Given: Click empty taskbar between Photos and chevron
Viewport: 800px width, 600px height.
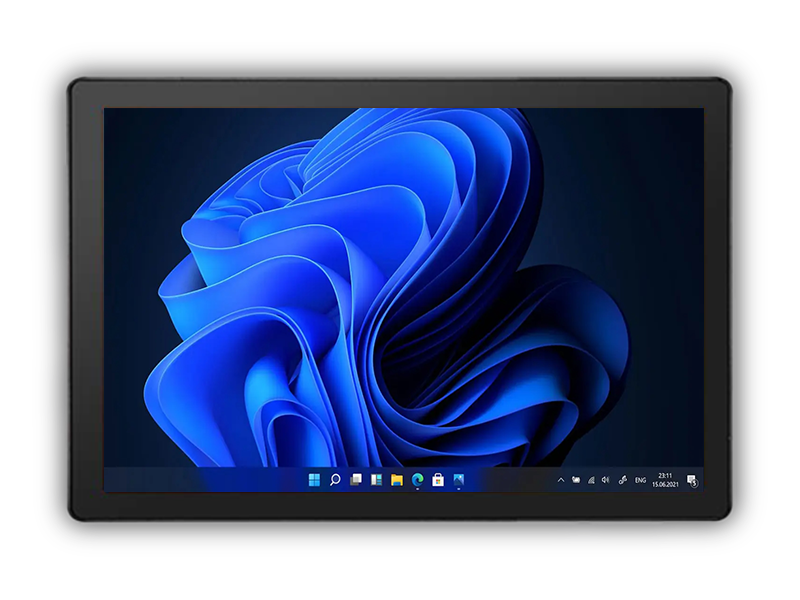Looking at the screenshot, I should pos(510,480).
